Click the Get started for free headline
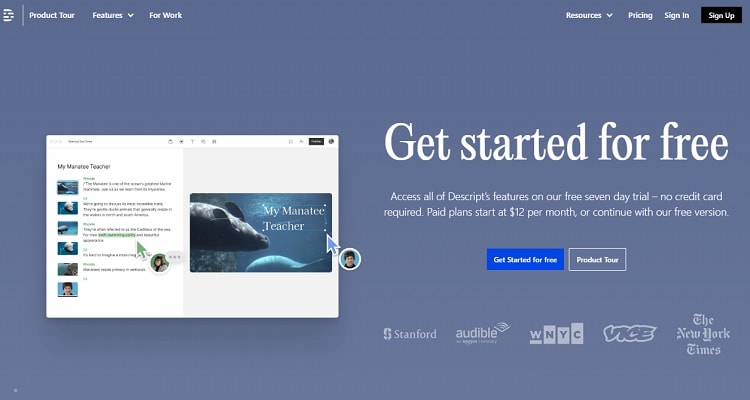This screenshot has height=400, width=750. click(x=556, y=142)
